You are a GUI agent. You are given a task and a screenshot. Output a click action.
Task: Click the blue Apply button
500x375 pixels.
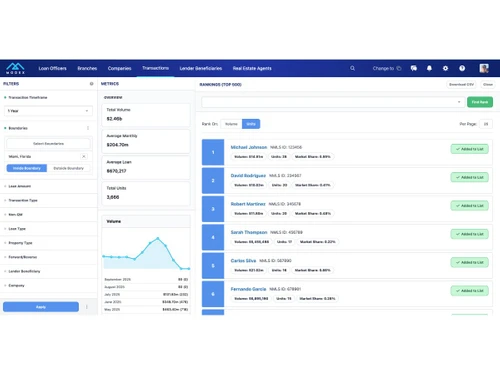tap(41, 307)
